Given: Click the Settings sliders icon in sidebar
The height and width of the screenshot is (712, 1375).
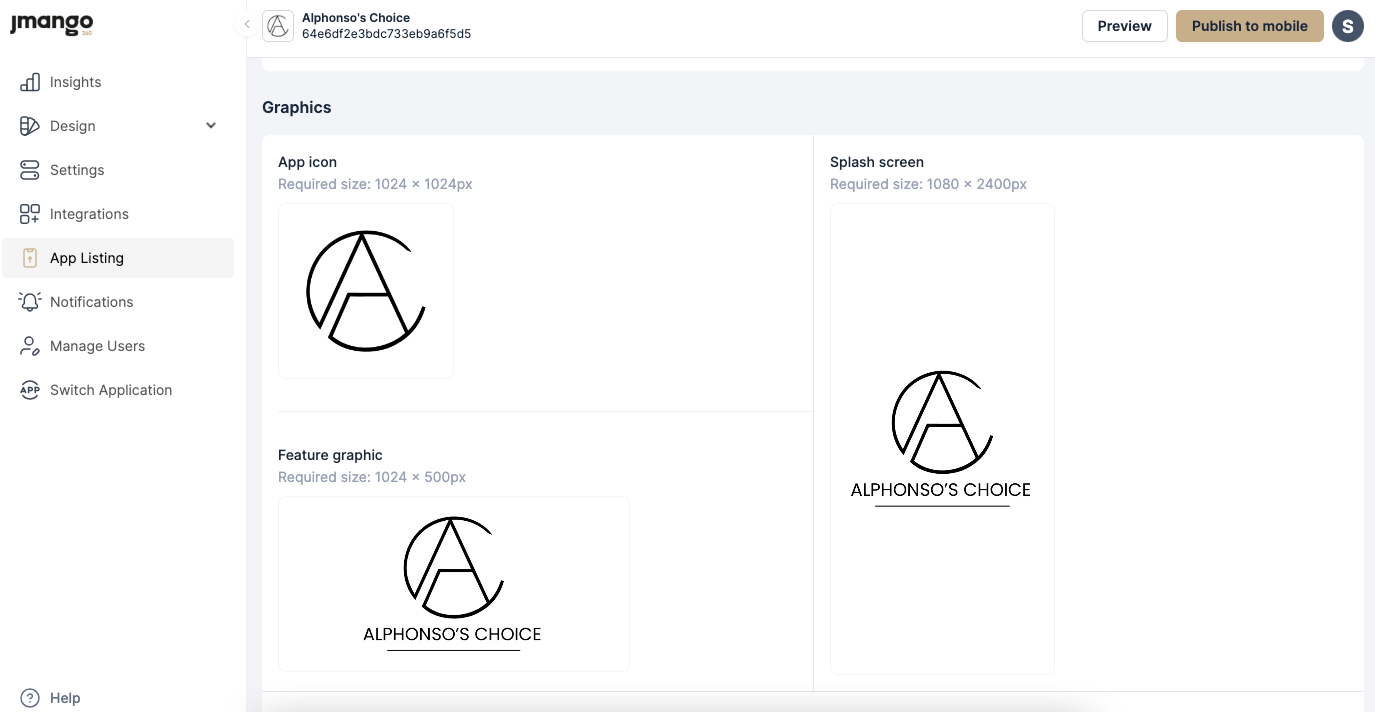Looking at the screenshot, I should pos(30,170).
